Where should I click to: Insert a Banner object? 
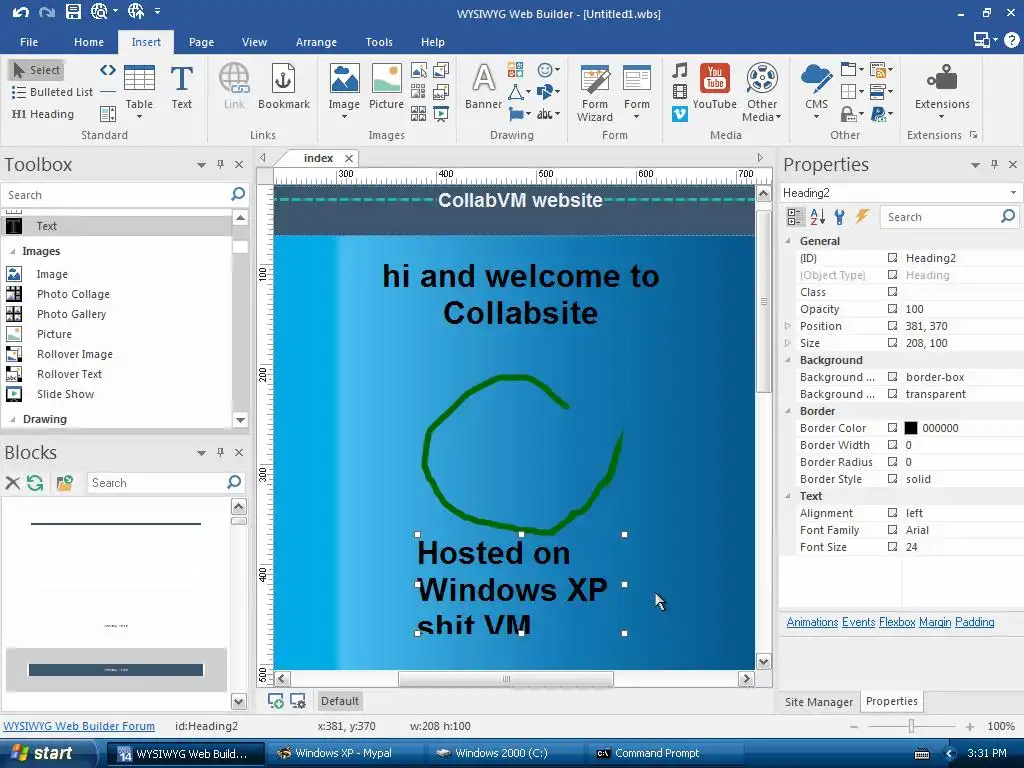point(483,88)
